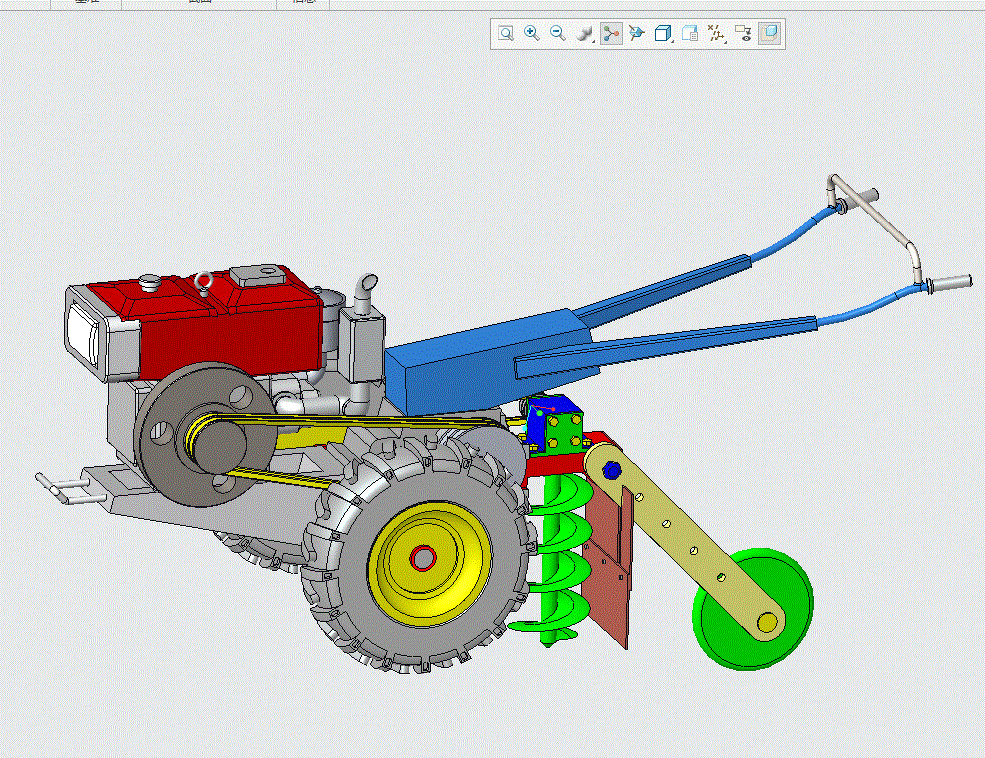Toggle the Perspective View button
Screen dimensions: 985x758
coord(770,33)
